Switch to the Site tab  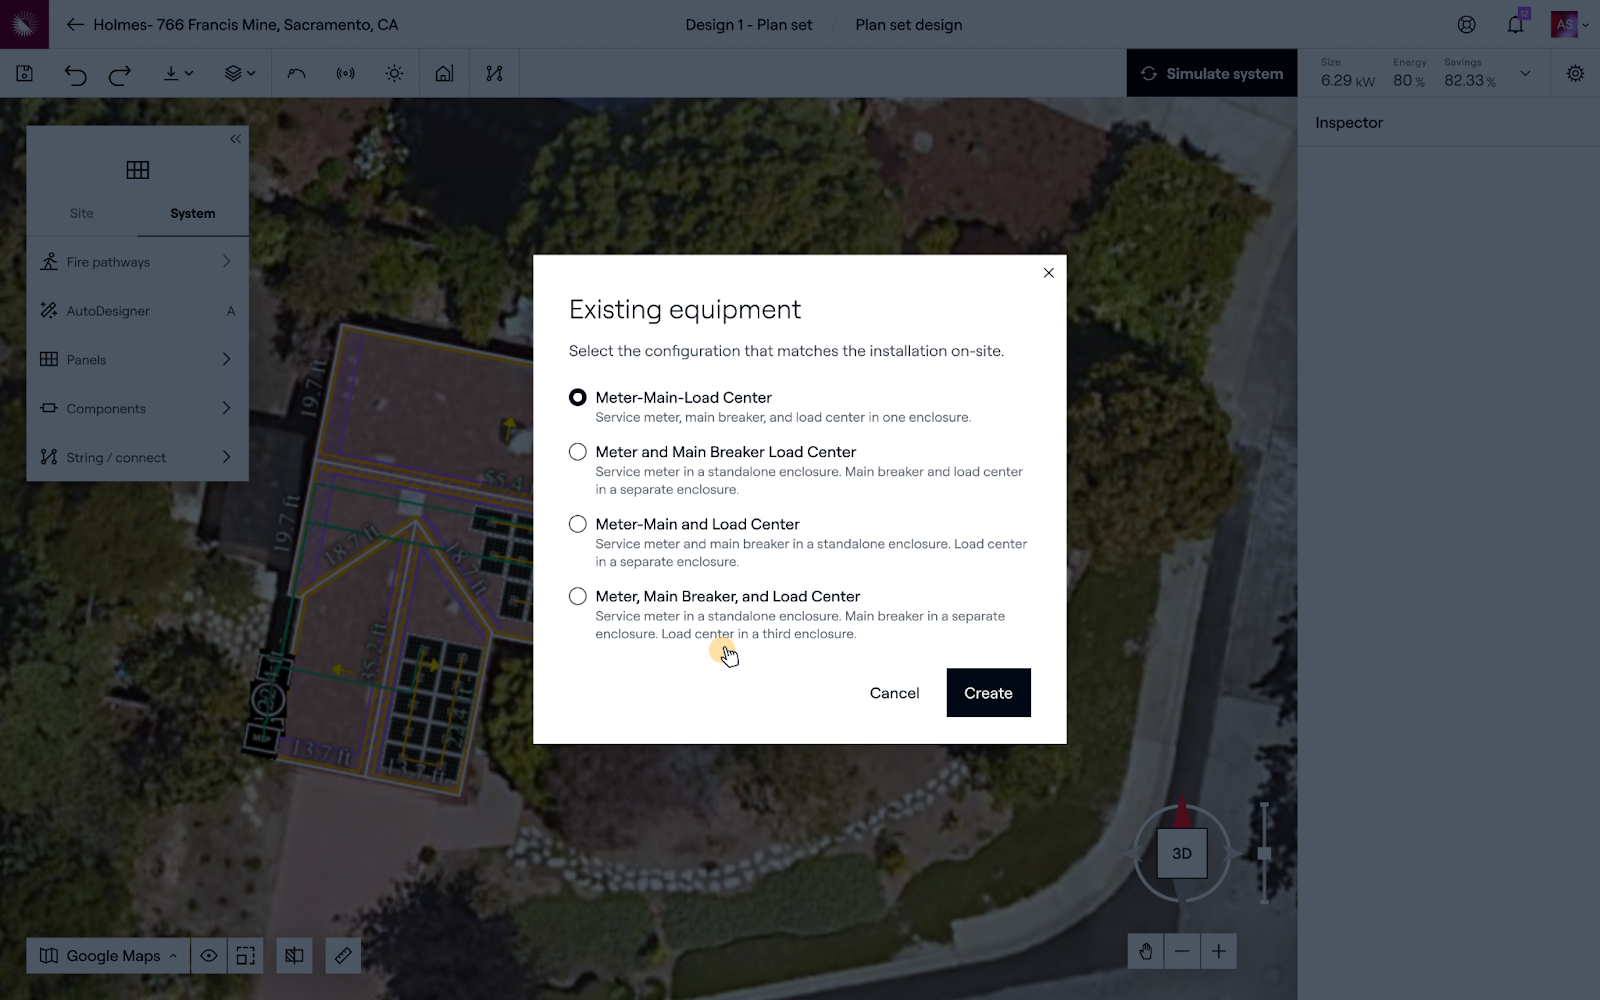[x=82, y=213]
